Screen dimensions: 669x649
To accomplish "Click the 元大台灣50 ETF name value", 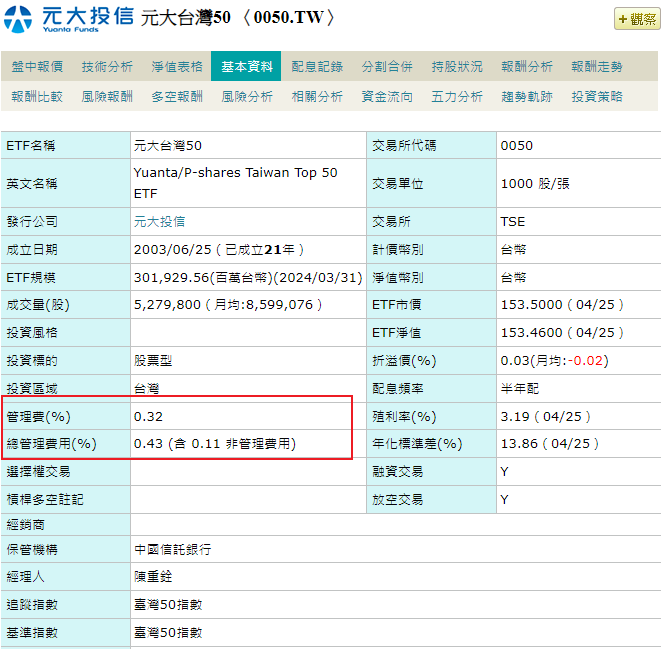I will pyautogui.click(x=168, y=146).
